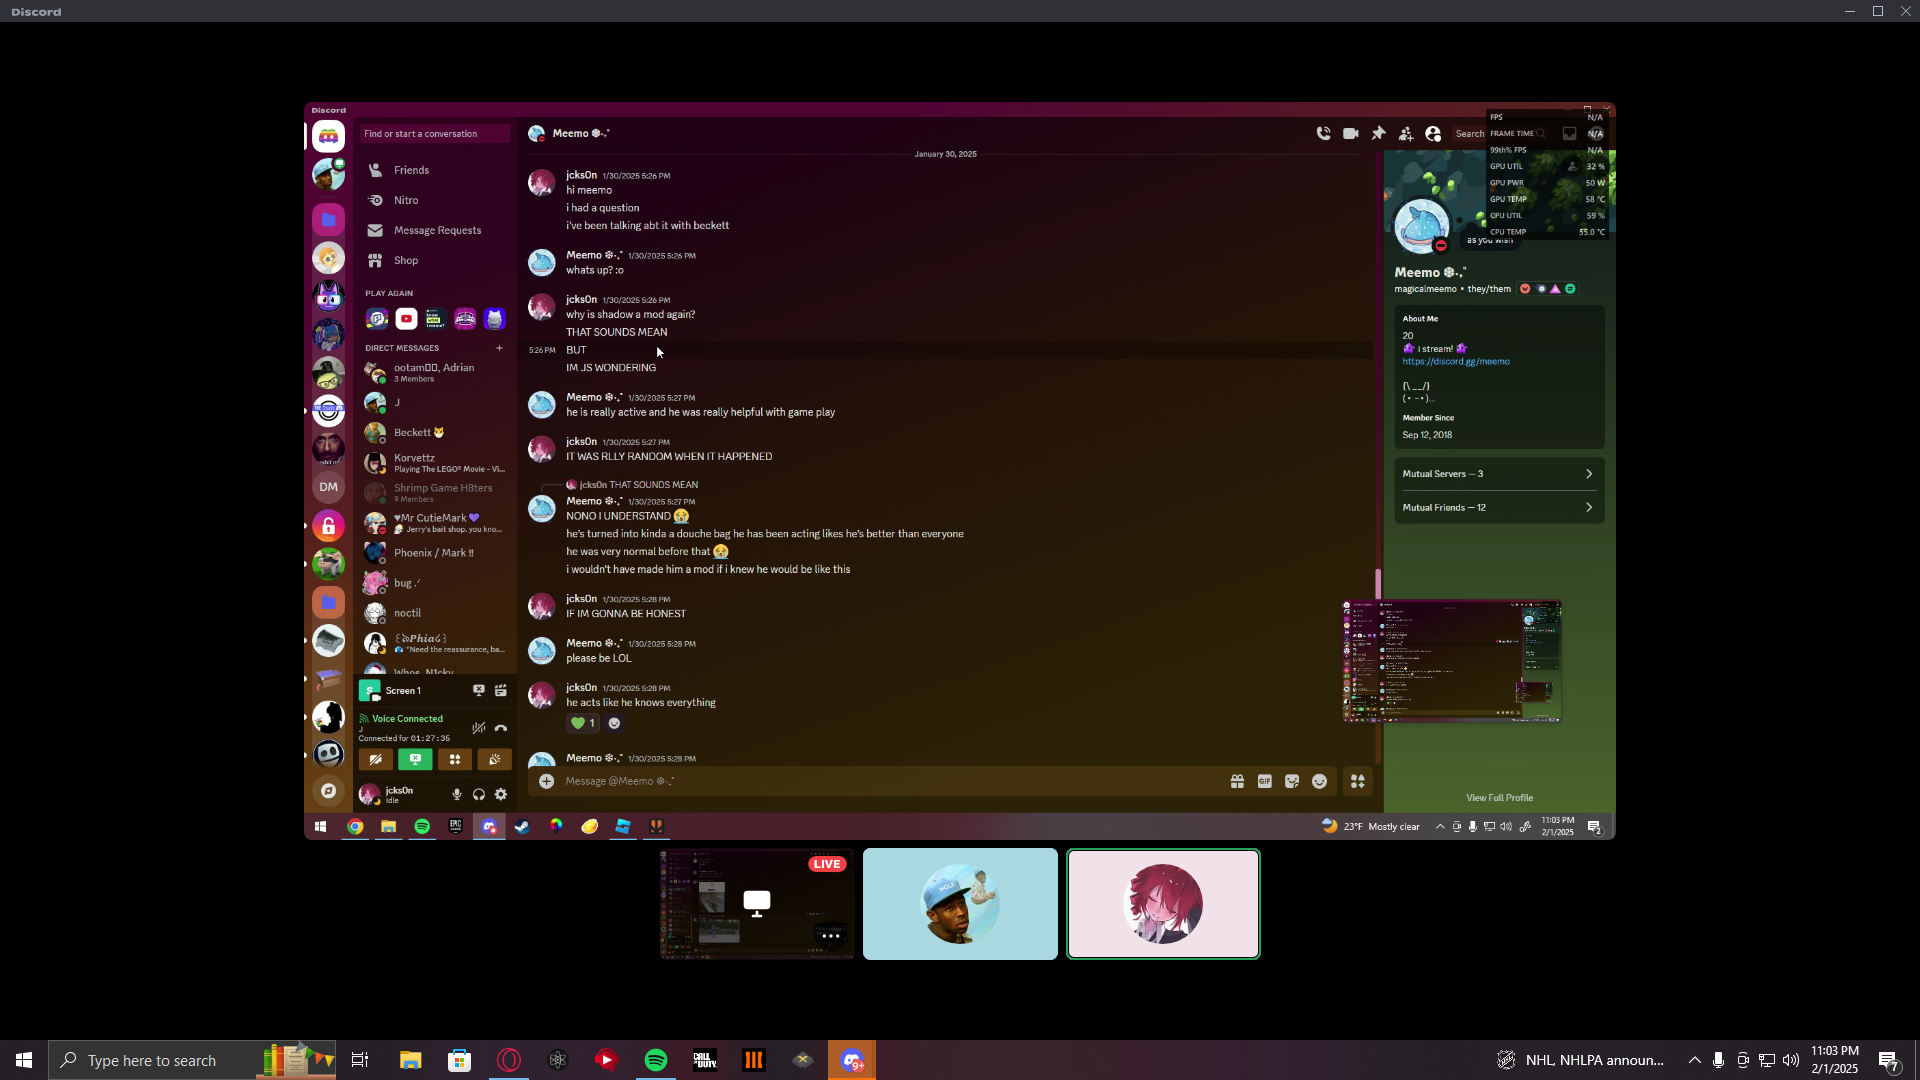Open the GIF picker button
Viewport: 1920px width, 1080px height.
(x=1265, y=782)
